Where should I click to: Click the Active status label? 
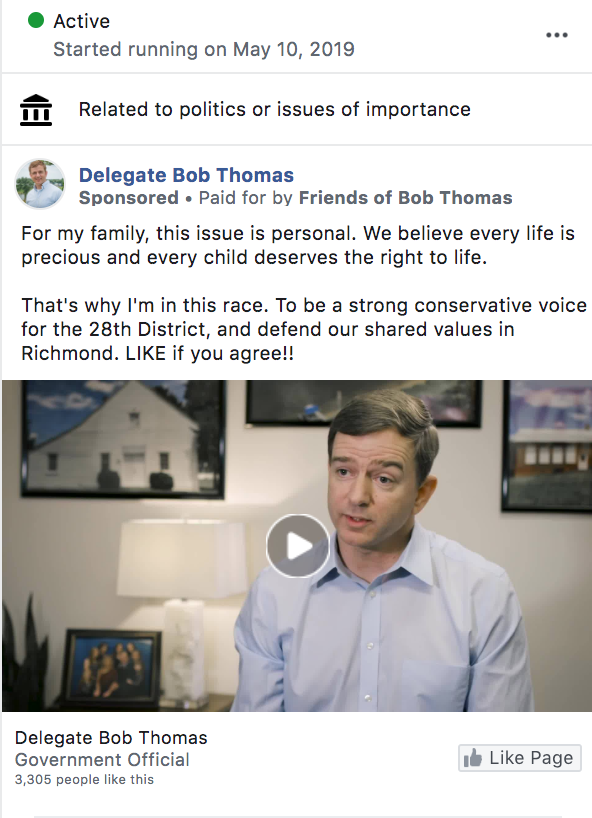[81, 21]
